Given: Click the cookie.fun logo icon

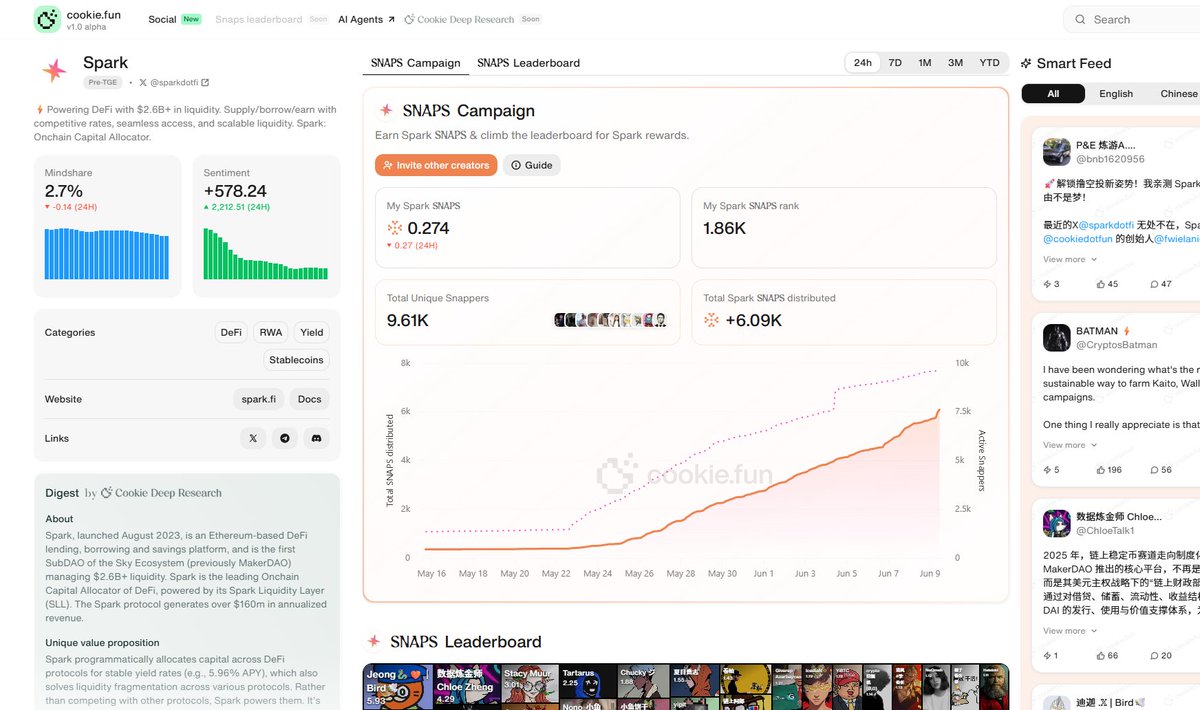Looking at the screenshot, I should coord(47,19).
